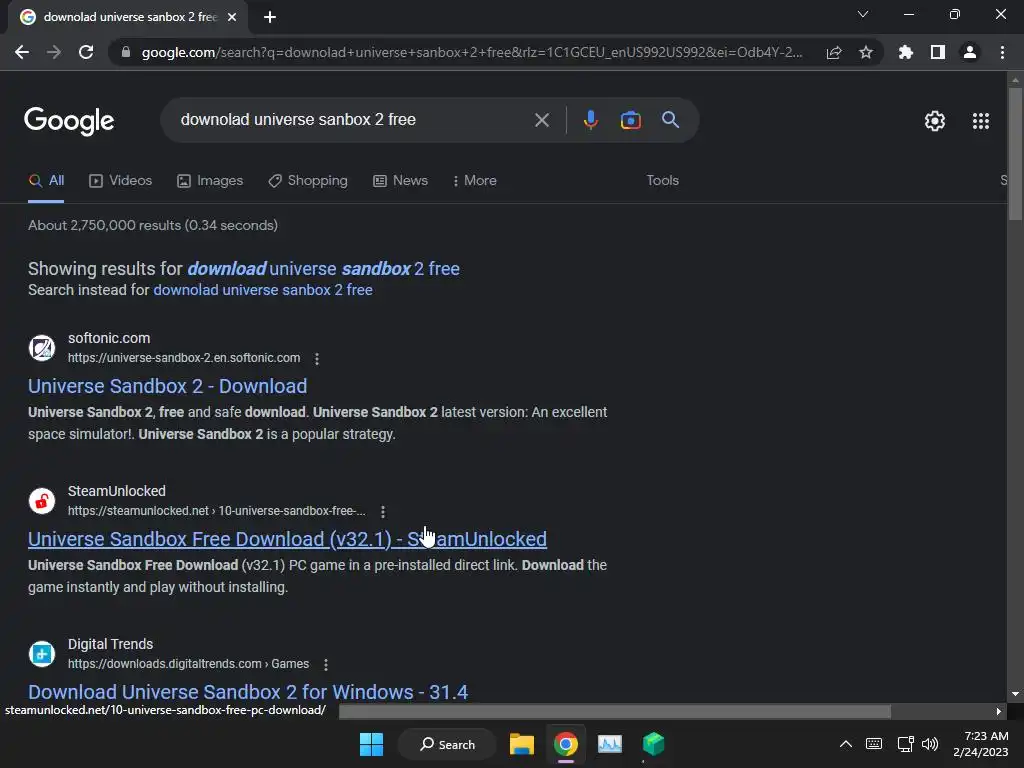Click the softonic site favicon
Screen dimensions: 1024x768
coord(42,348)
